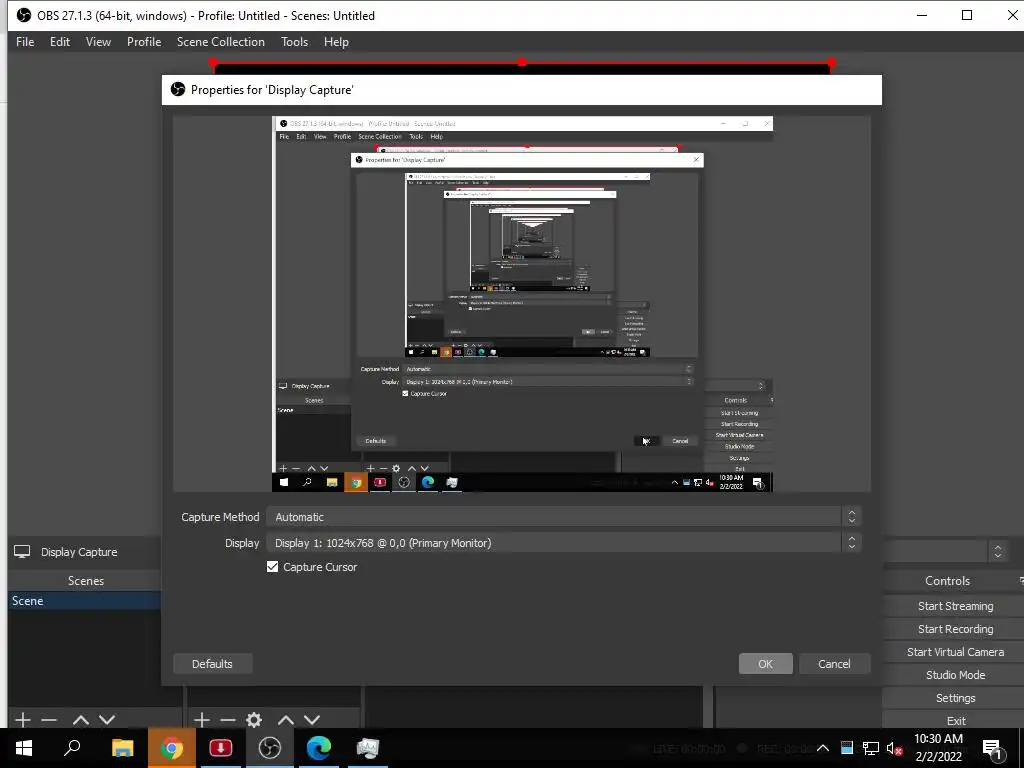Click the OBS logo in Properties title bar
The height and width of the screenshot is (768, 1024).
point(178,89)
